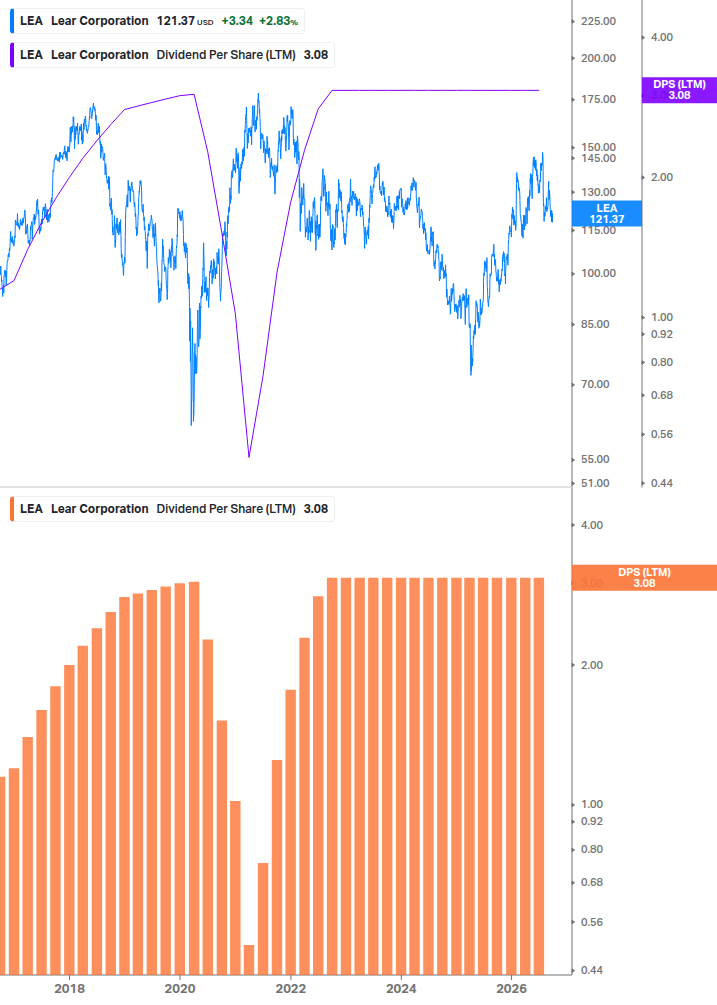Click the 55.00 price axis label
Image resolution: width=717 pixels, height=1005 pixels.
point(595,460)
